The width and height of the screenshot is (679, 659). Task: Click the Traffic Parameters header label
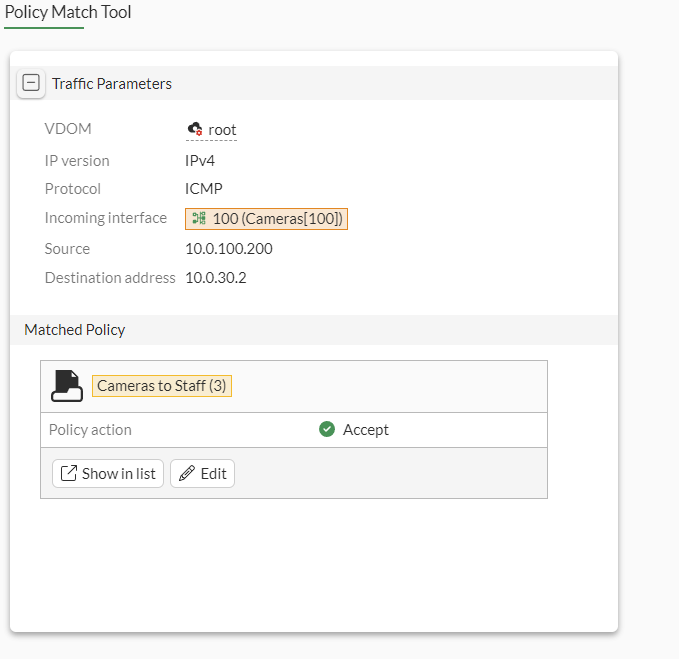112,84
